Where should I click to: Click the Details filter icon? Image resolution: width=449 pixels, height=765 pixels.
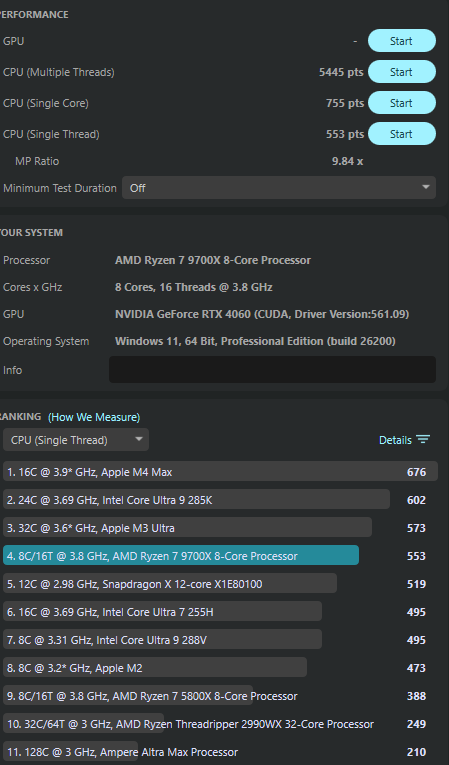[423, 440]
